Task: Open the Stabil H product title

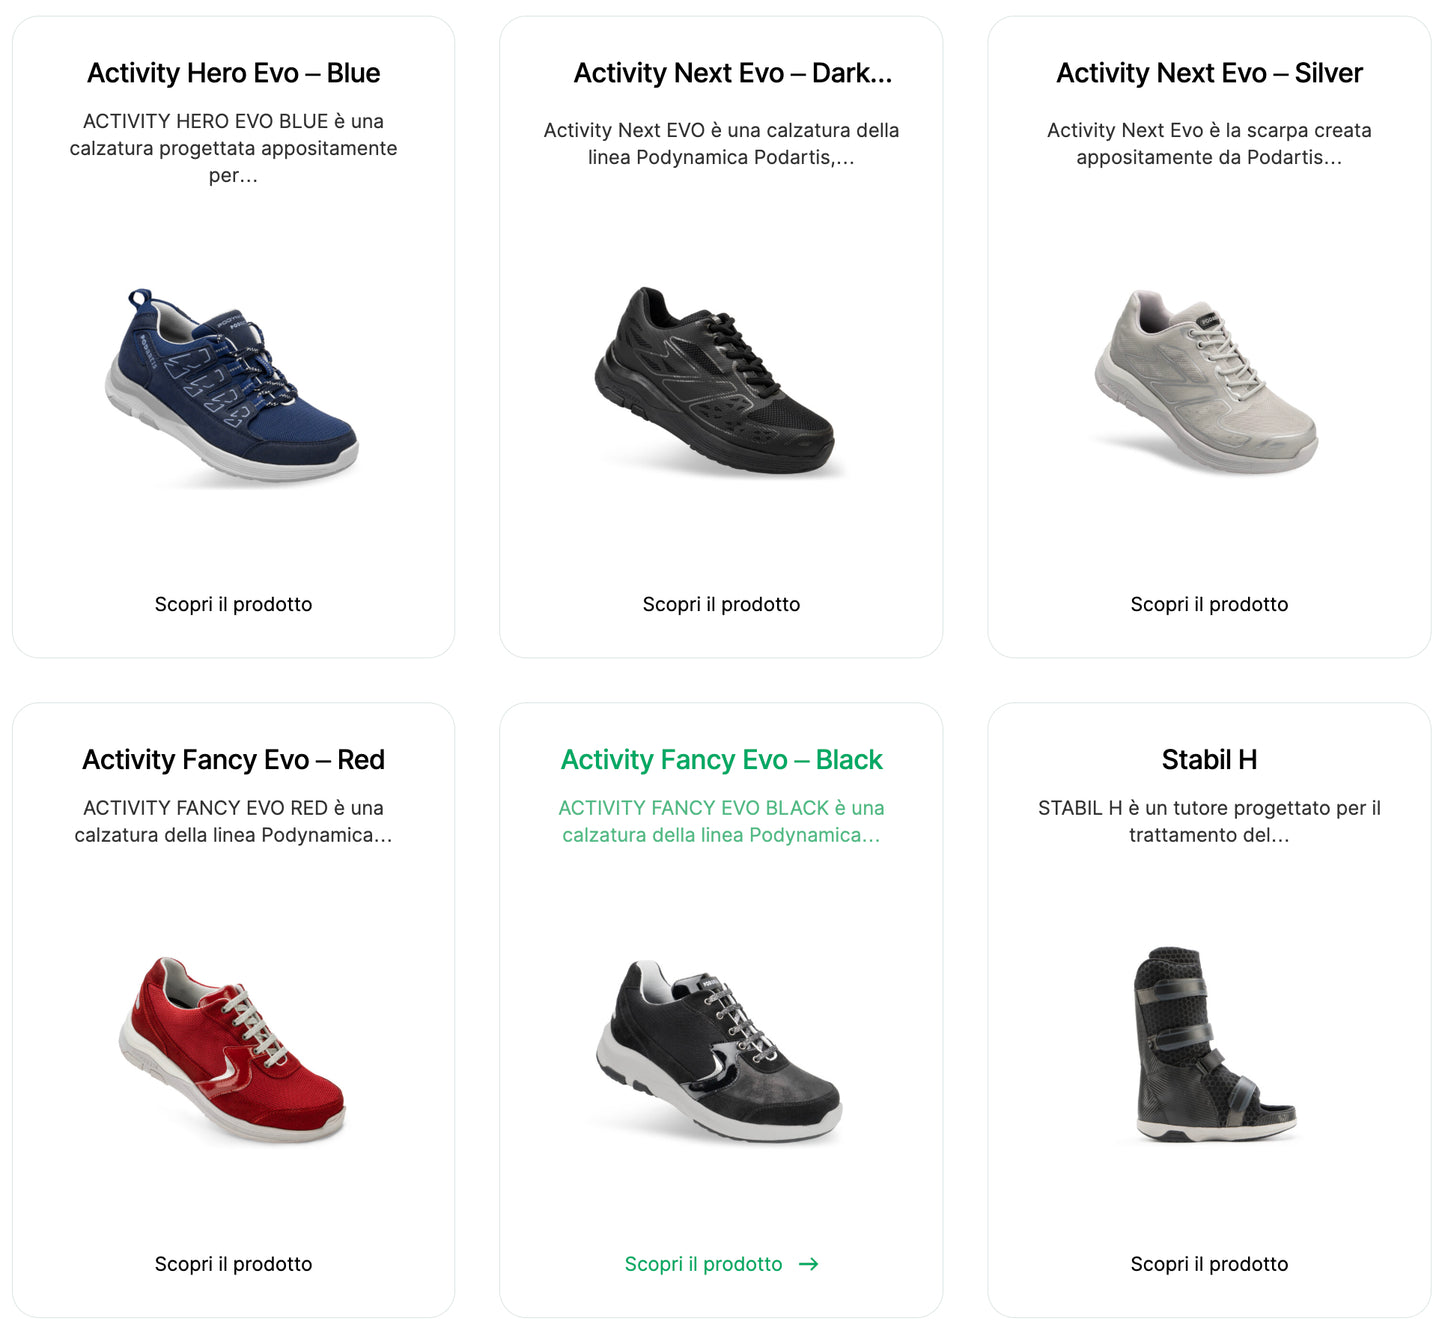Action: [x=1210, y=760]
